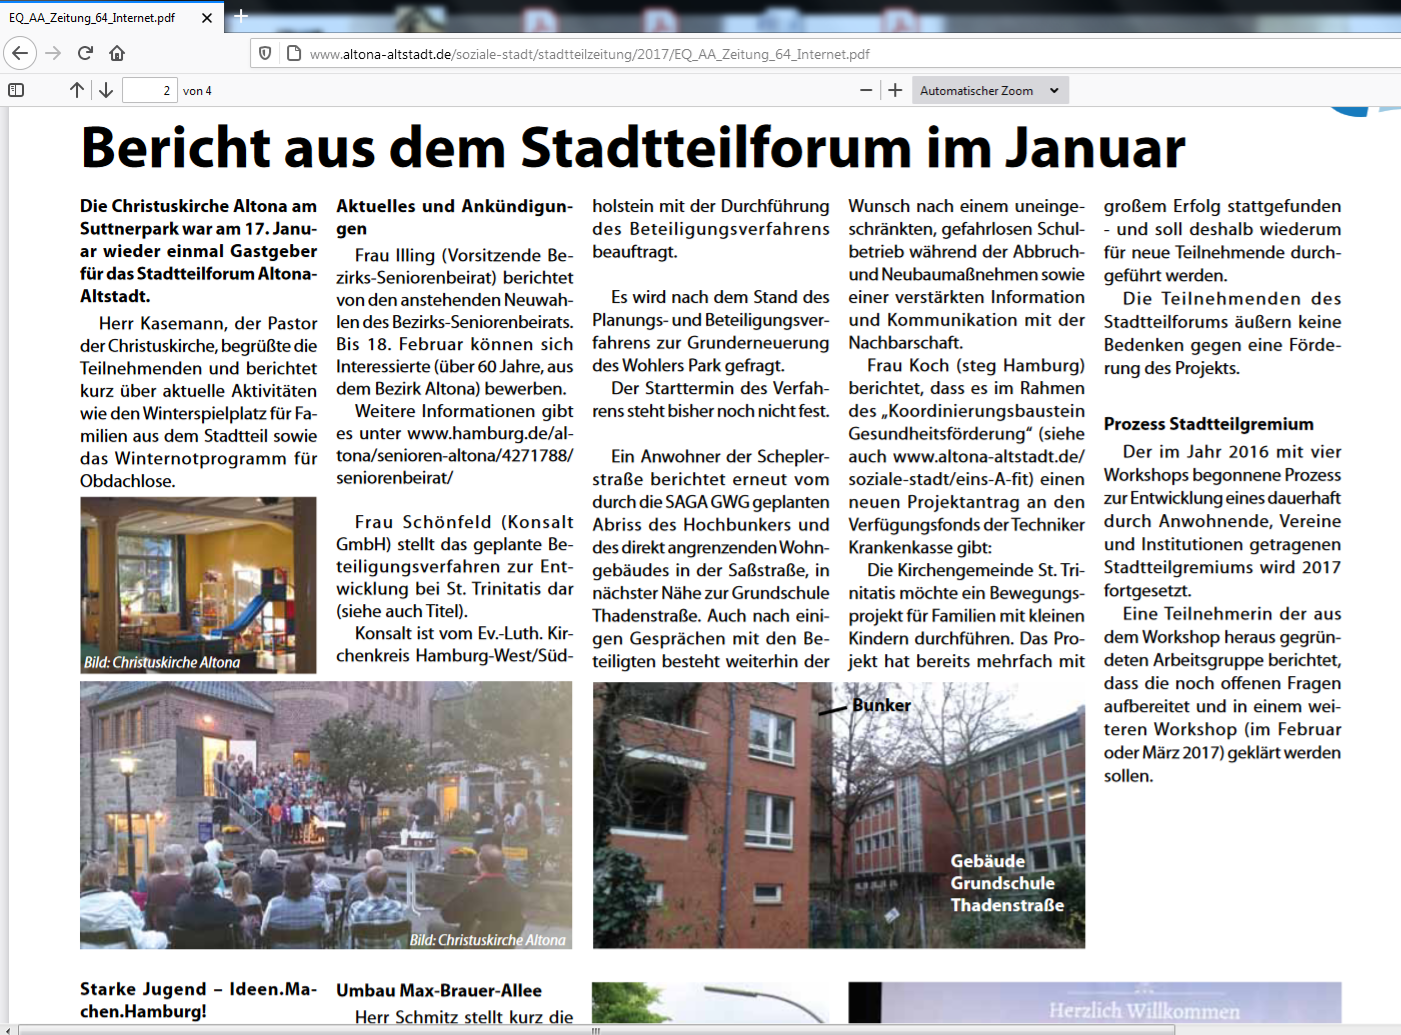Click the page number field

pyautogui.click(x=150, y=90)
